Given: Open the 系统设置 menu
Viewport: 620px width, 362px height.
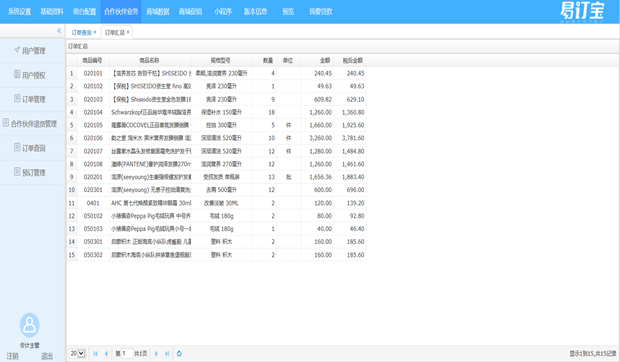Looking at the screenshot, I should tap(19, 11).
